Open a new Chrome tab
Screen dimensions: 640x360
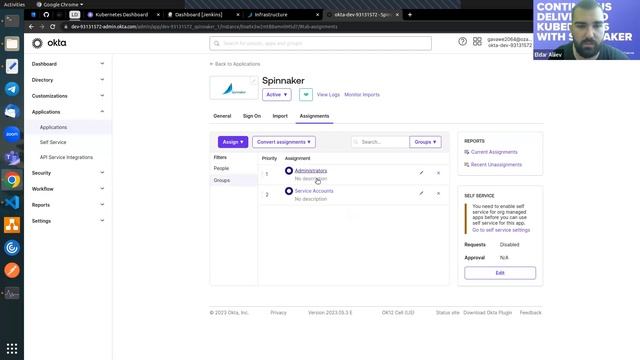410,15
